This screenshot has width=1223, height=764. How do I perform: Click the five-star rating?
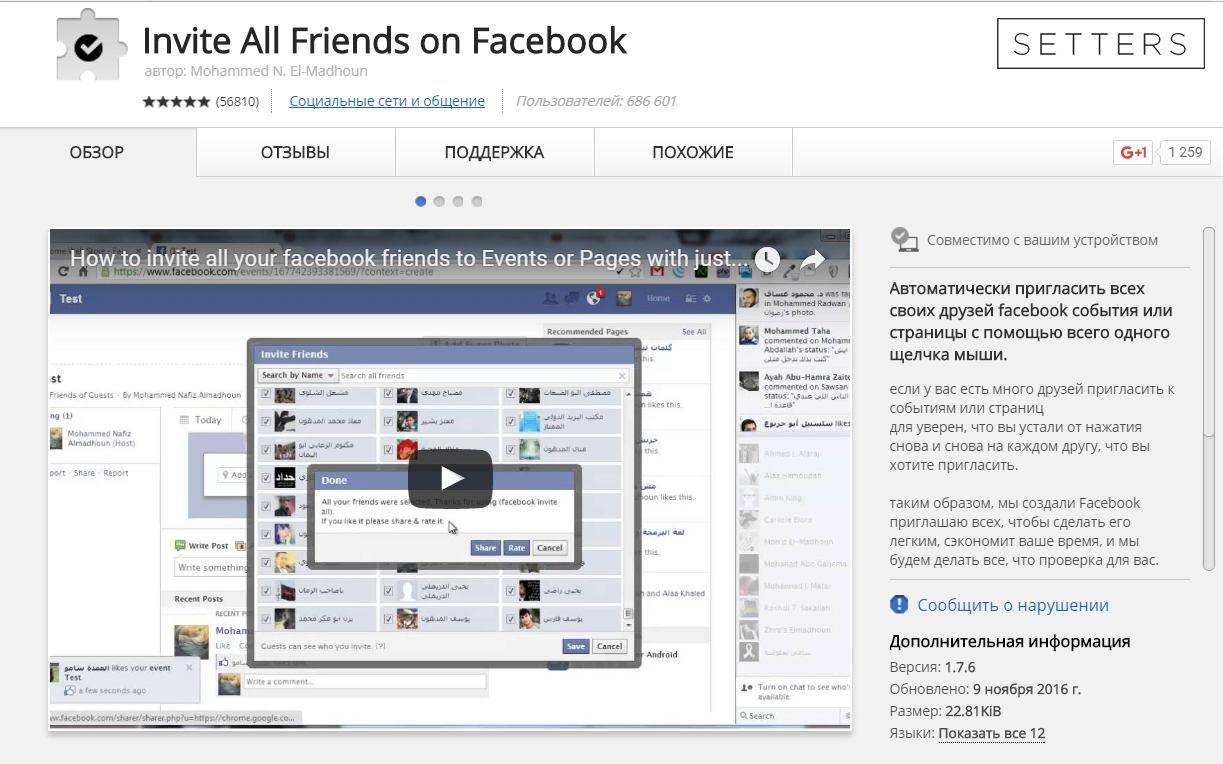pos(176,101)
